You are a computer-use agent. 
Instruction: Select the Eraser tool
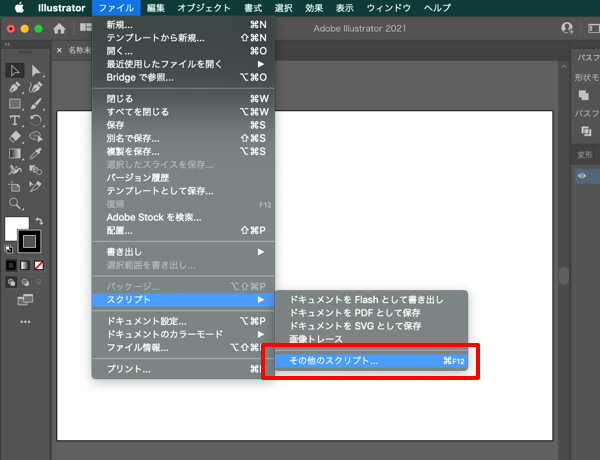point(15,137)
